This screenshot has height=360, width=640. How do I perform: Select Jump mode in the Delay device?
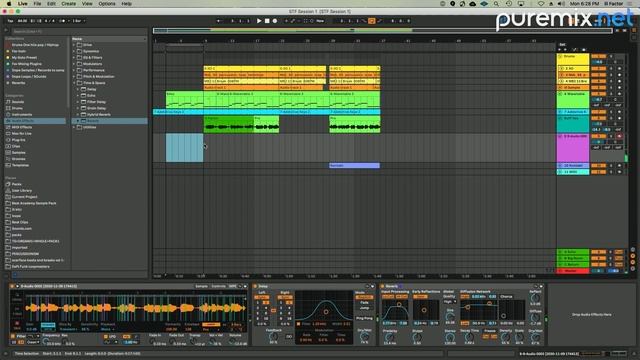364,308
